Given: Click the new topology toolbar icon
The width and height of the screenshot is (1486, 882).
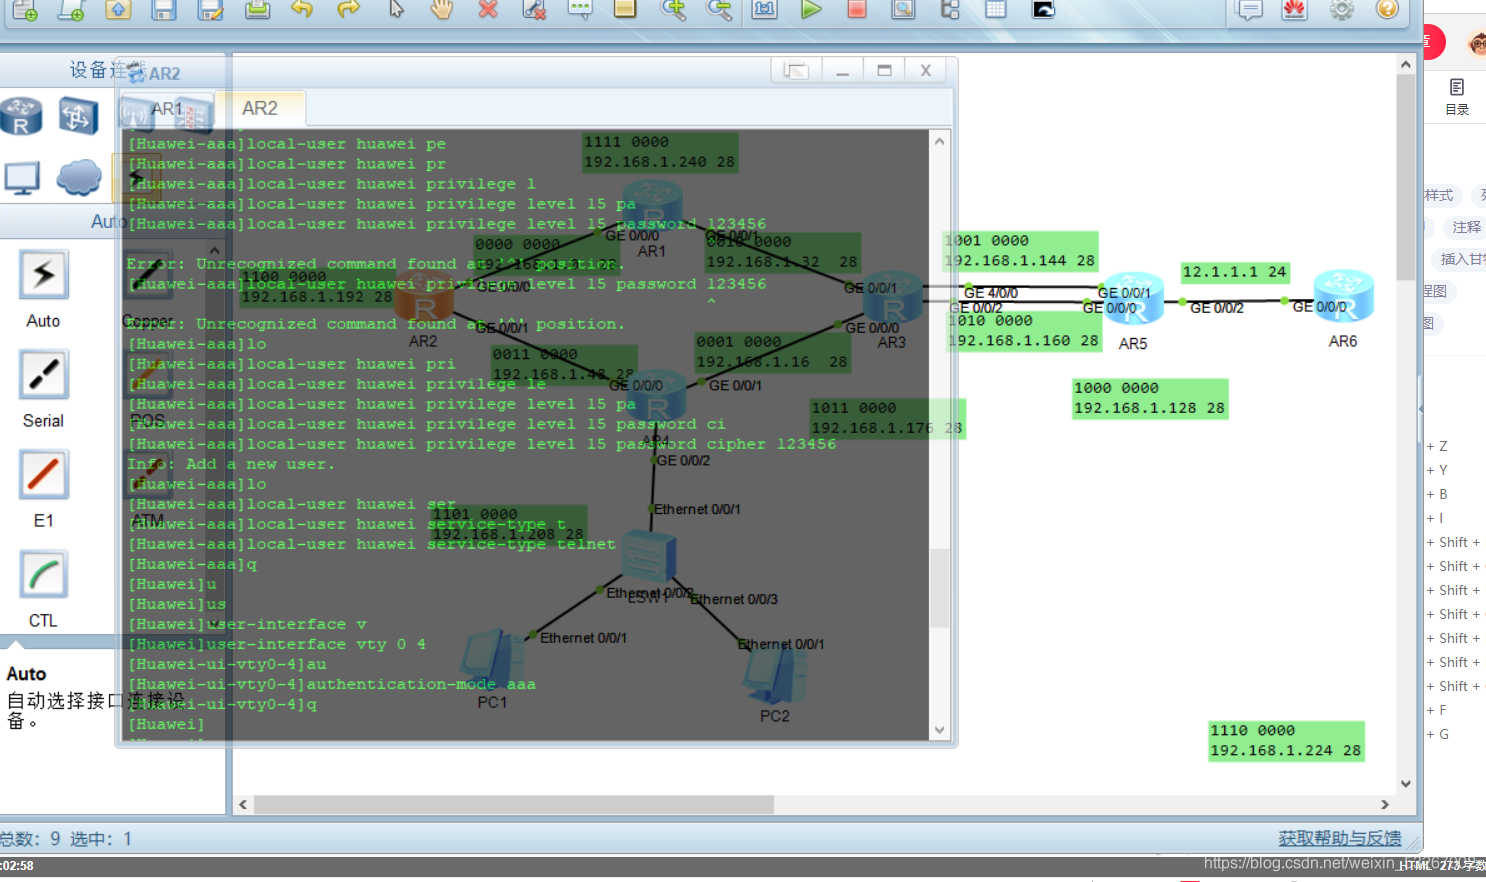Looking at the screenshot, I should [x=25, y=10].
